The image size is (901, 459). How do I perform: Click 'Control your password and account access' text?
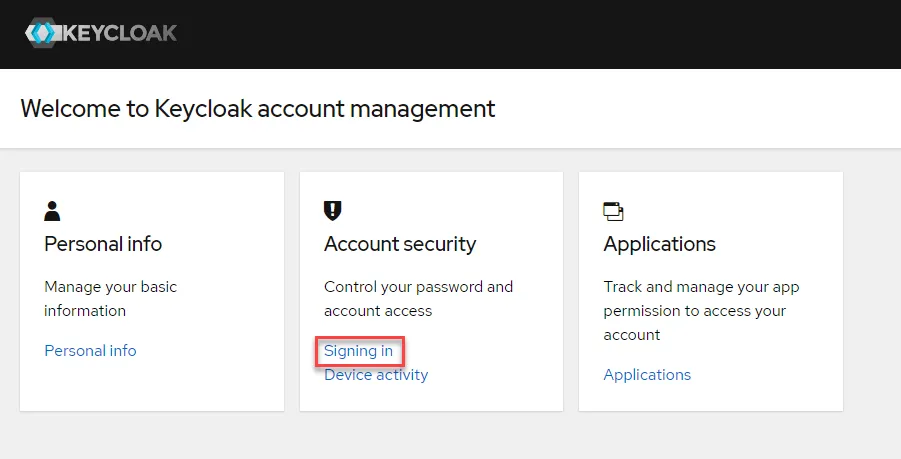tap(418, 299)
